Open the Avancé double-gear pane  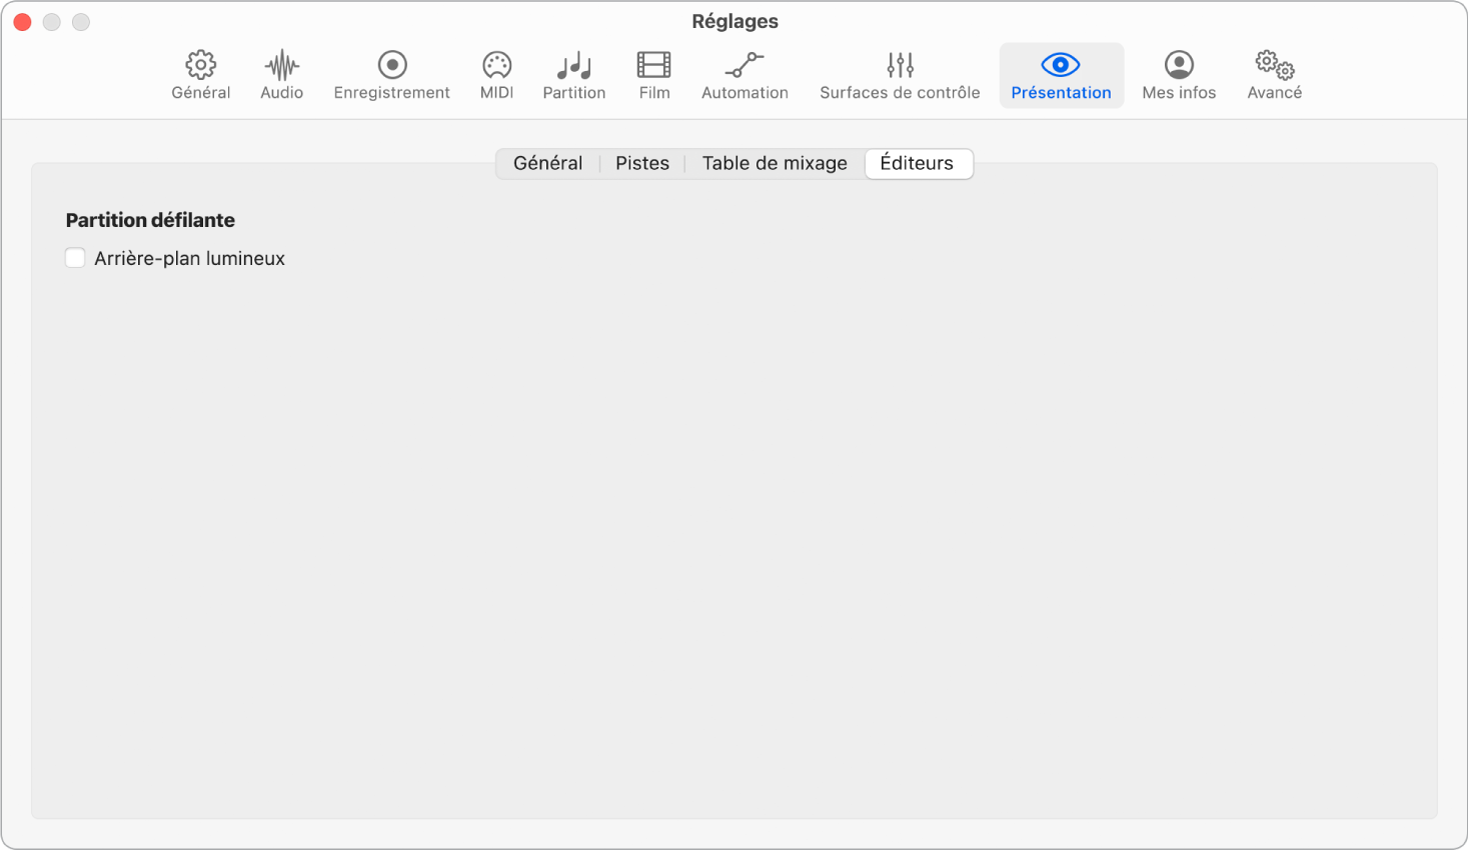(1274, 66)
